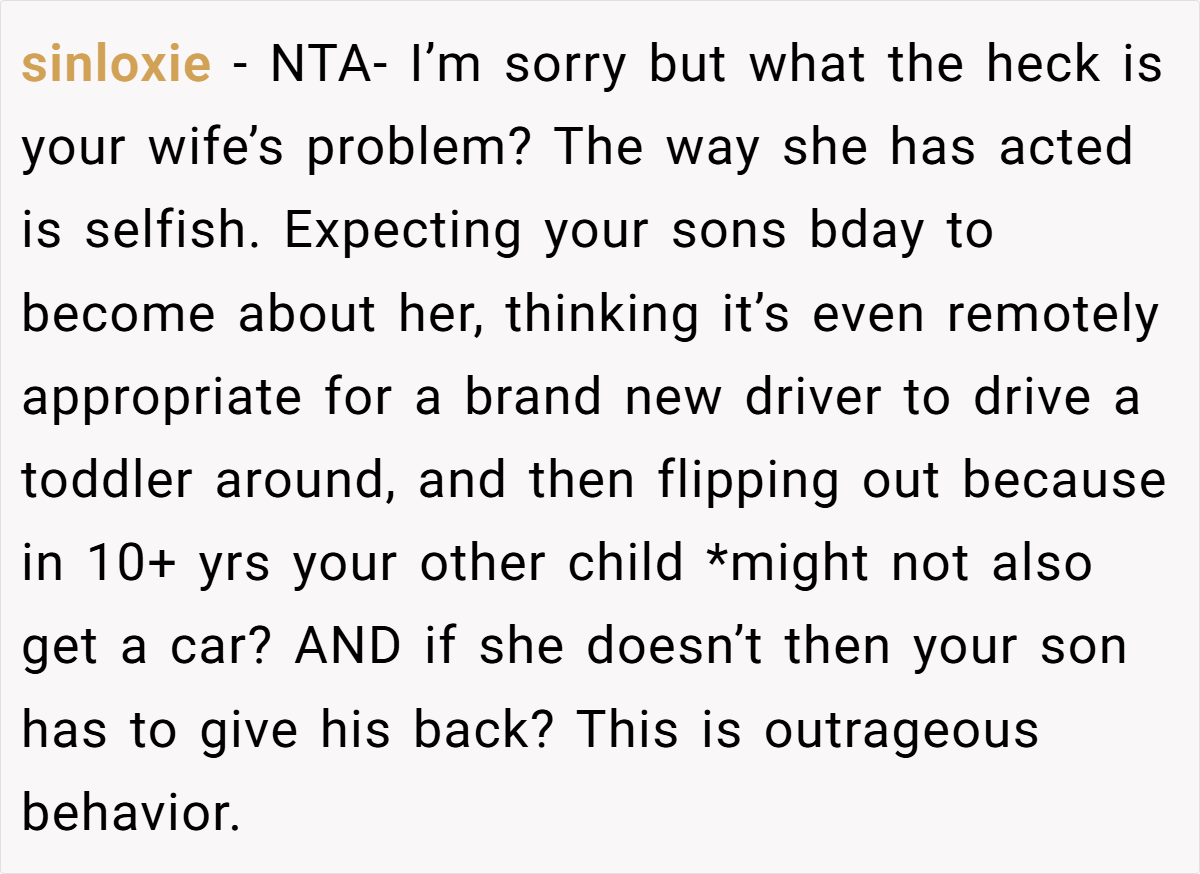Open the sinloxie username link
1200x874 pixels.
tap(116, 65)
